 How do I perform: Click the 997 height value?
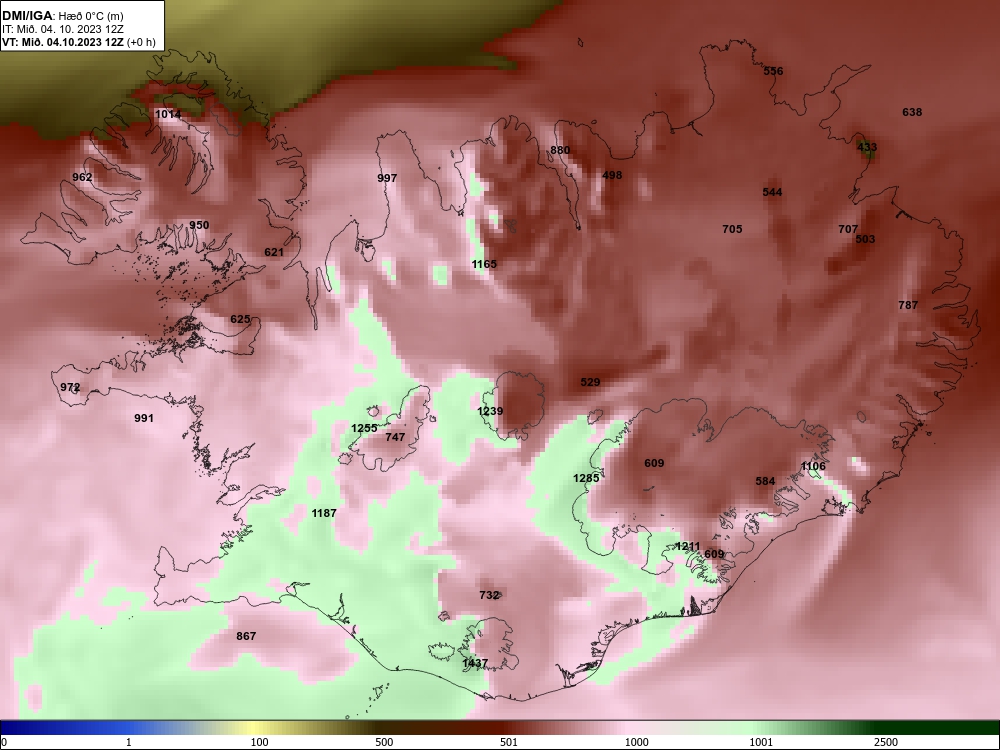pos(387,178)
